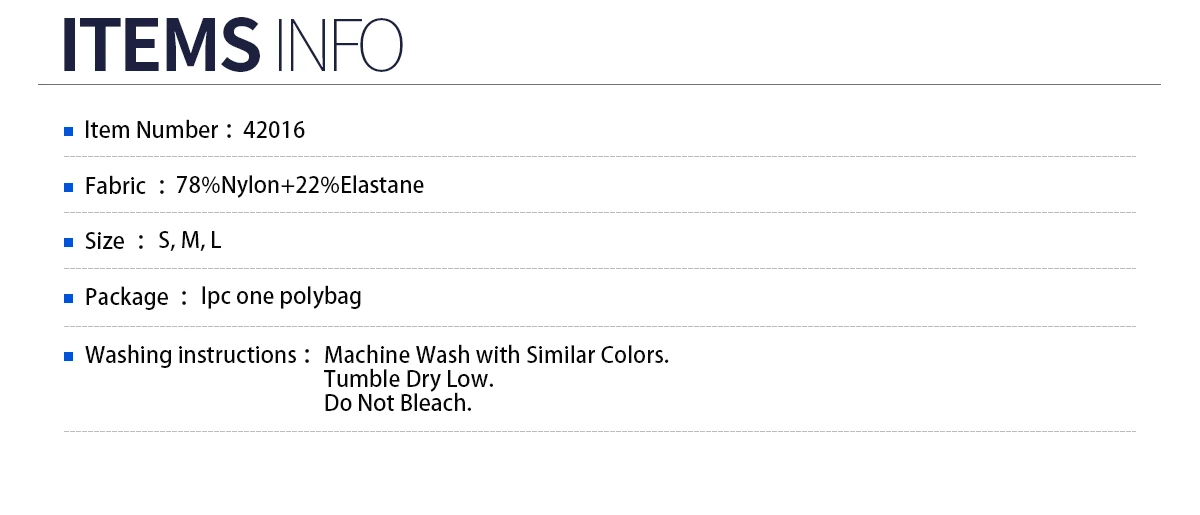1200x515 pixels.
Task: Click the Tumble Dry Low line
Action: [x=409, y=380]
